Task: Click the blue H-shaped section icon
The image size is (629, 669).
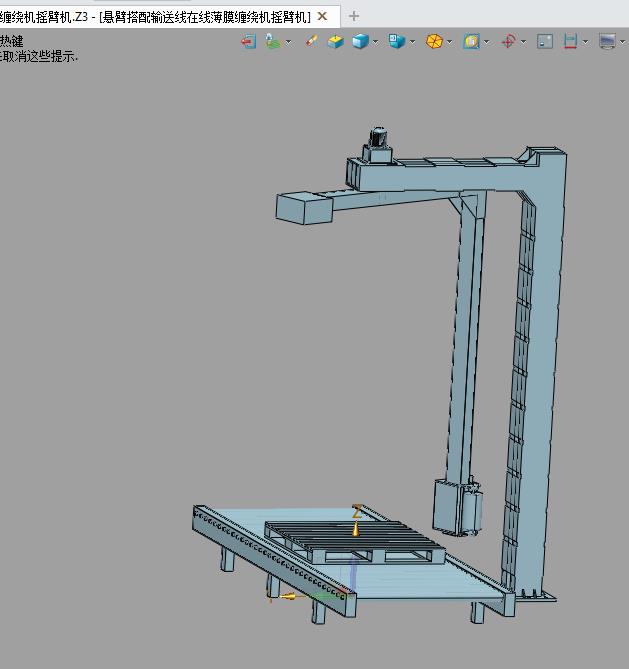Action: click(x=571, y=41)
